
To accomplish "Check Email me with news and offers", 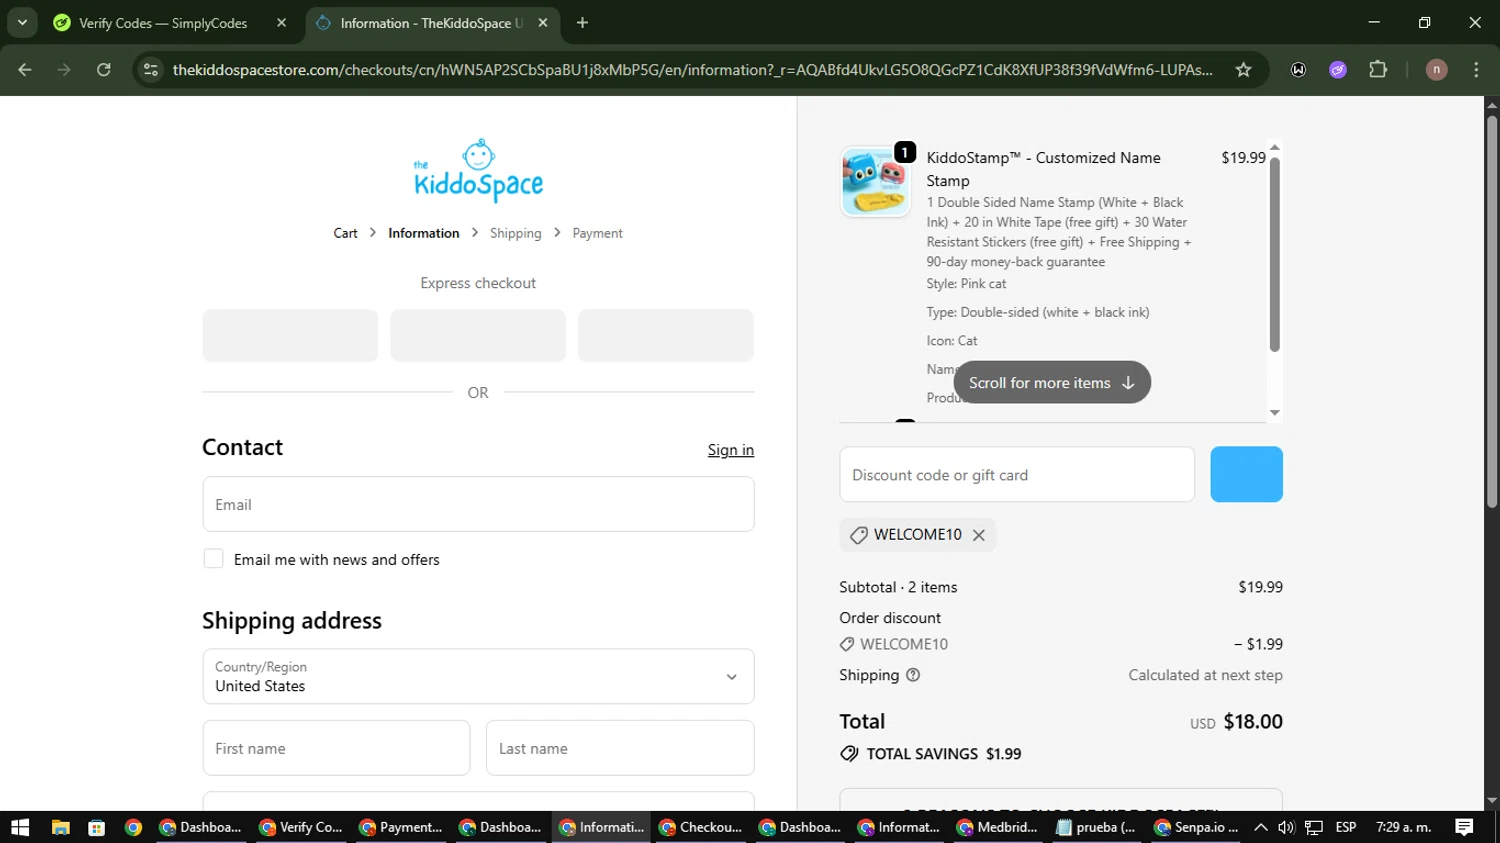I will click(213, 559).
